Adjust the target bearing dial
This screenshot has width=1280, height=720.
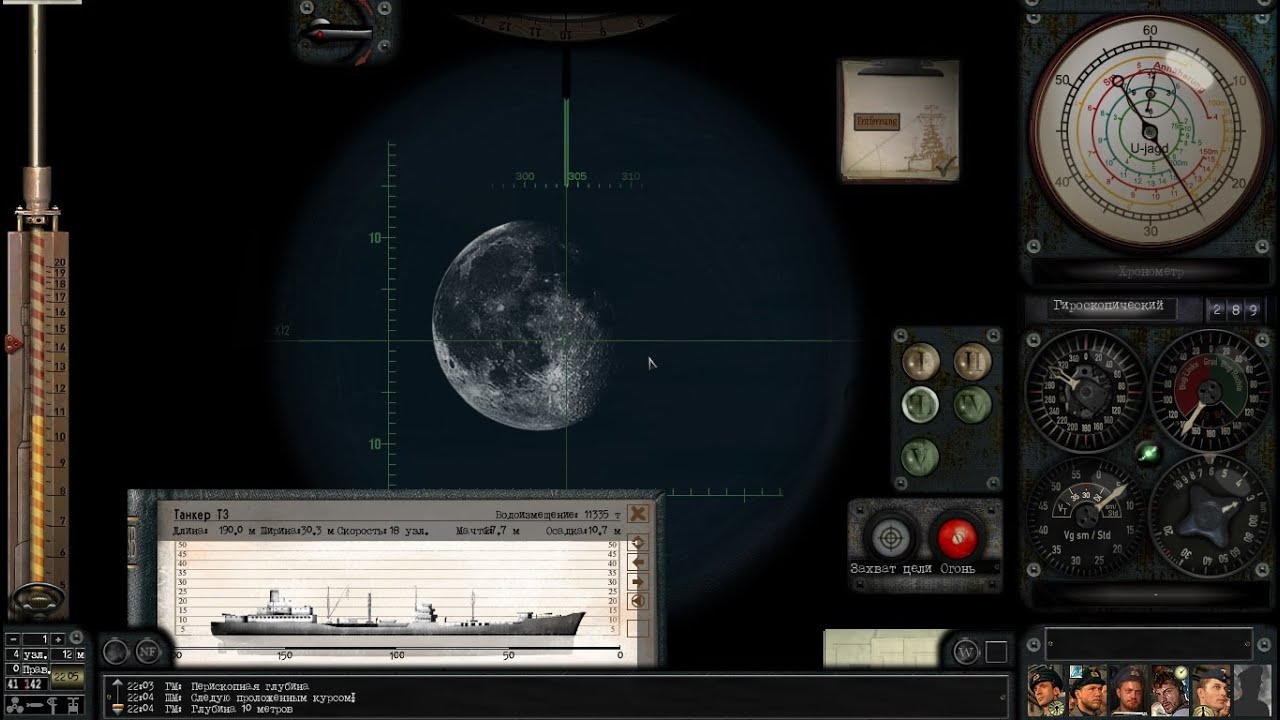coord(1084,391)
